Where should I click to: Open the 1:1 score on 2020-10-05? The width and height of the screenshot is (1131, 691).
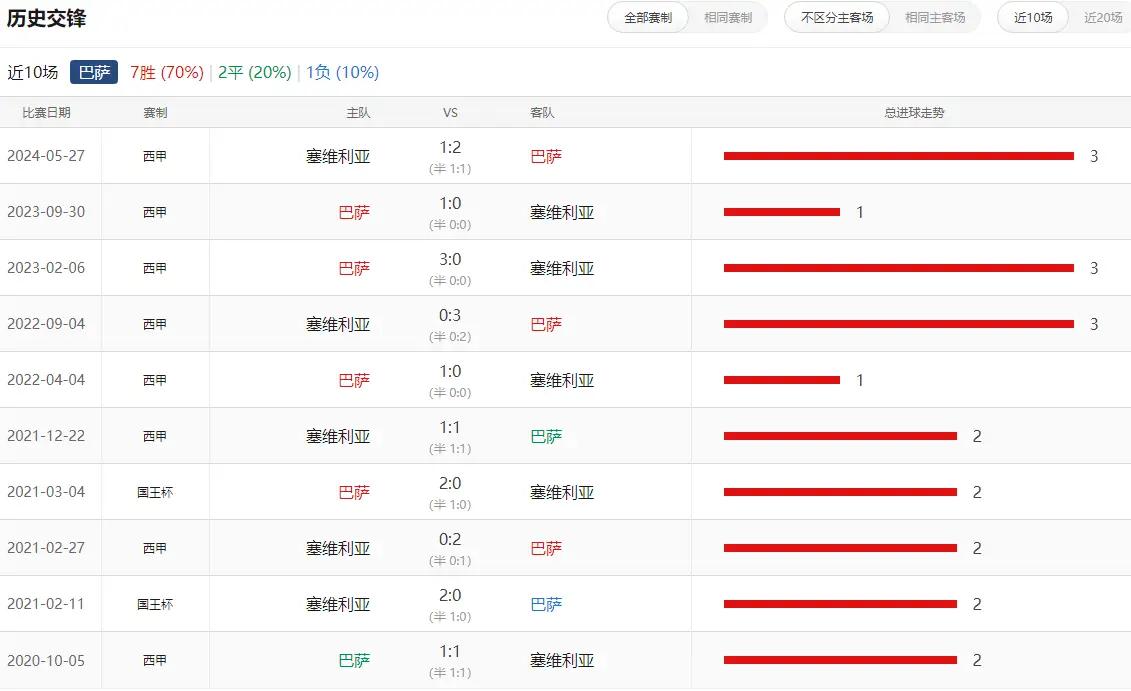pos(450,652)
